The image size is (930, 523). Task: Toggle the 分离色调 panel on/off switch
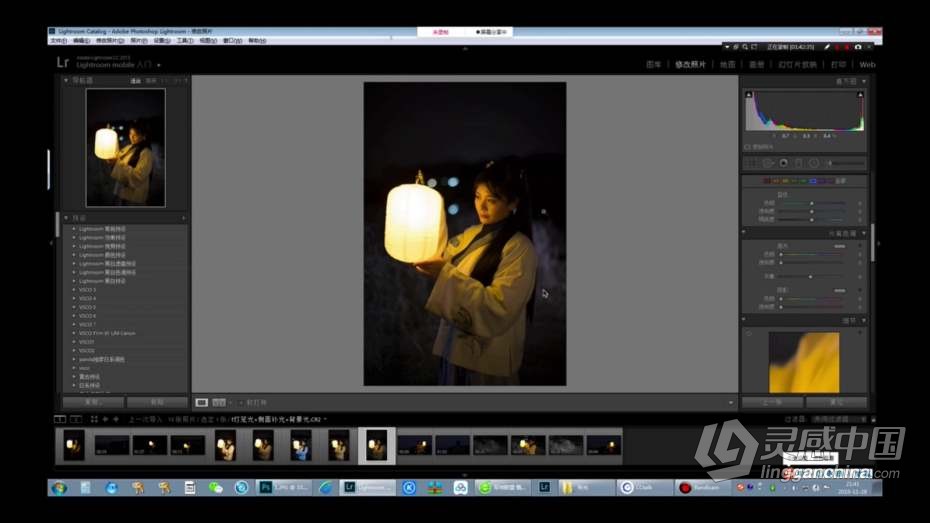744,233
